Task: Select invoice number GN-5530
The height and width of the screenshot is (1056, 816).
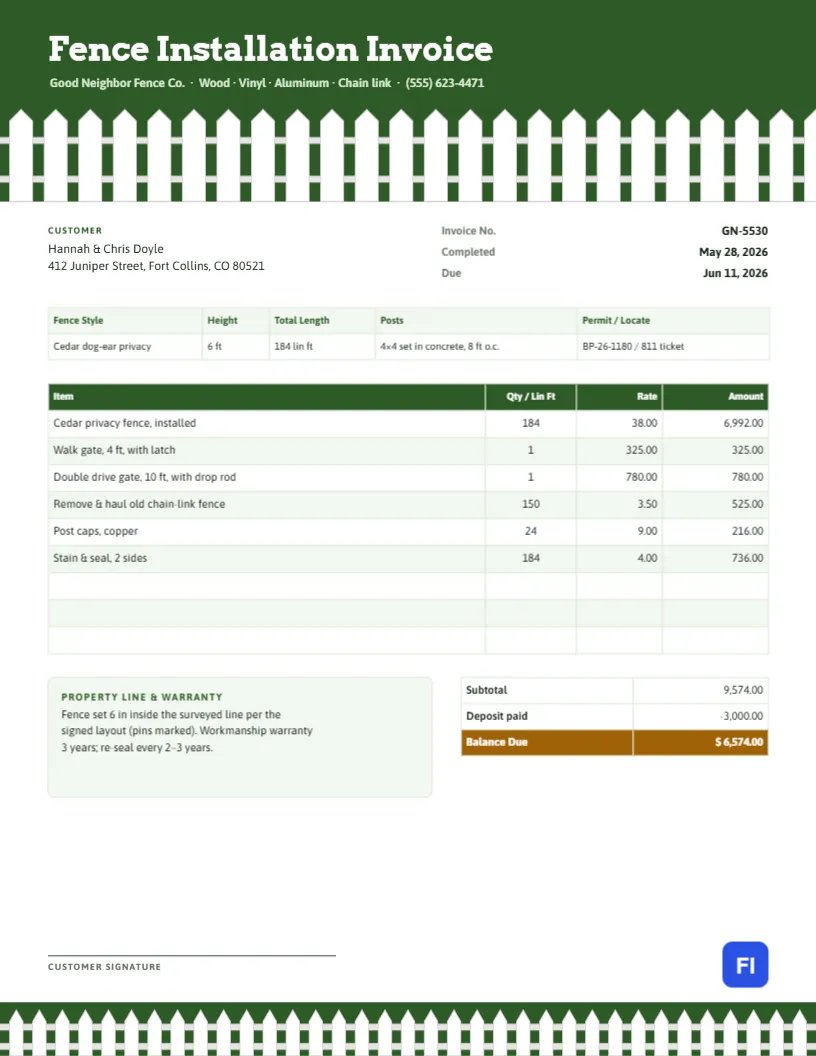Action: pos(745,230)
